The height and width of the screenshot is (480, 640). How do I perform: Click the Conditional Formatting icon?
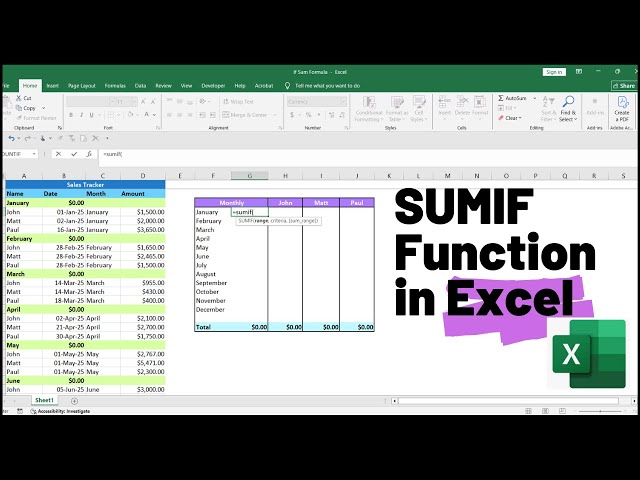pos(369,102)
